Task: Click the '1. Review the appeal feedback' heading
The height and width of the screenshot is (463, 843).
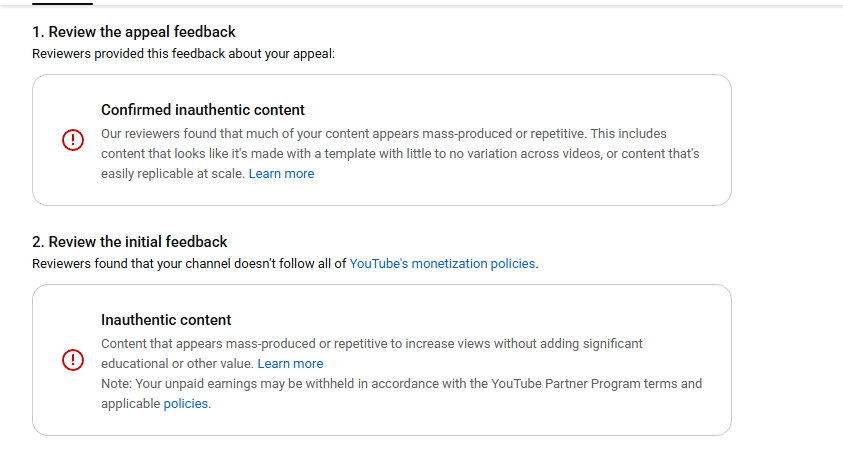Action: [x=134, y=32]
